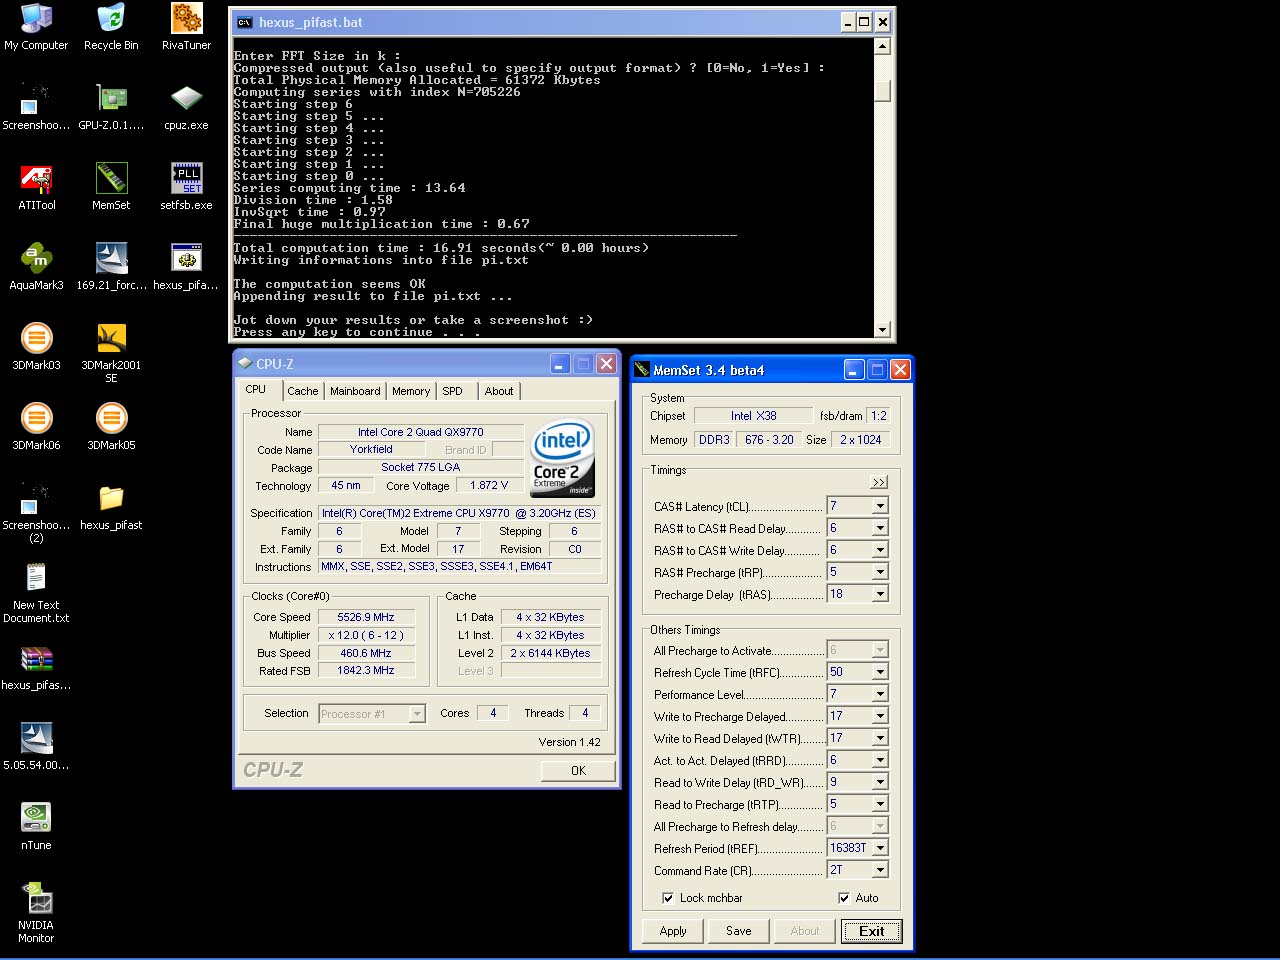Select the cpuz.exe desktop icon

(x=186, y=107)
